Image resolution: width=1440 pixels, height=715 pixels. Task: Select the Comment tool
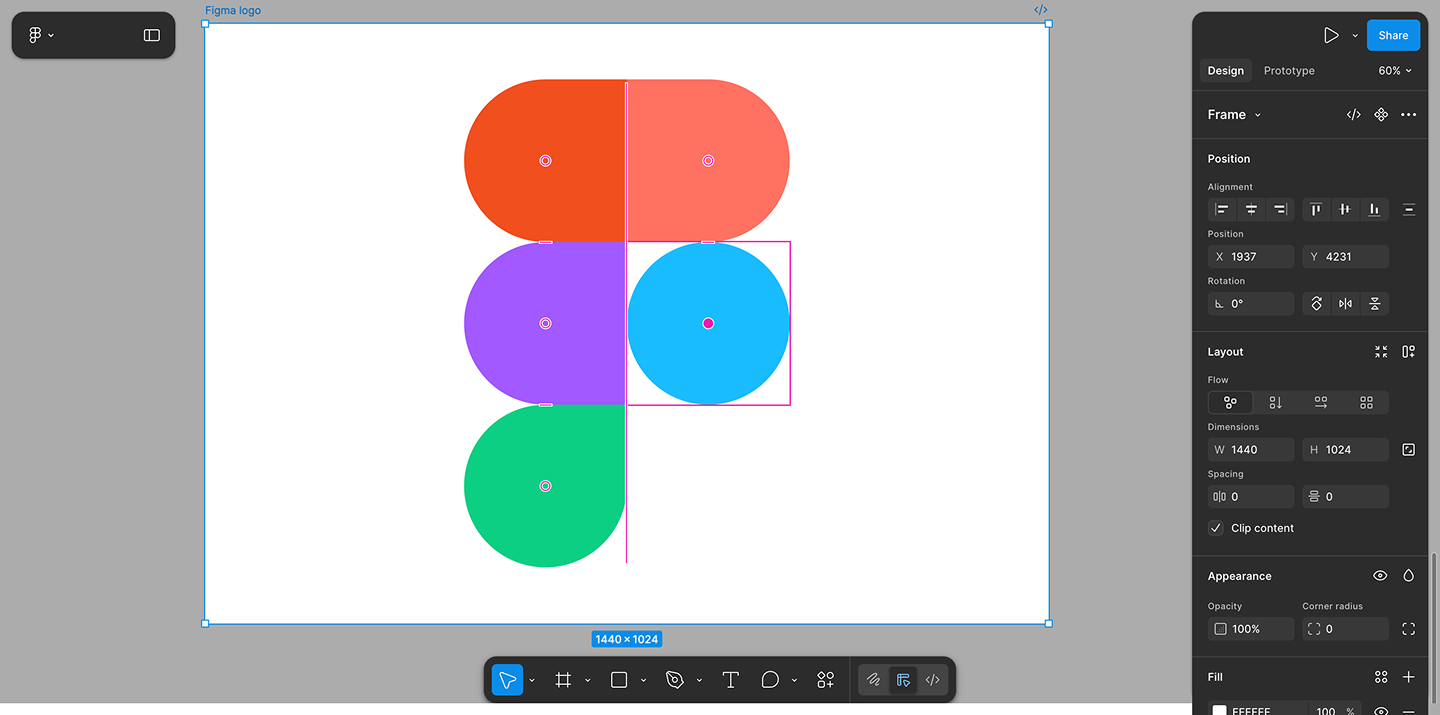pyautogui.click(x=770, y=680)
